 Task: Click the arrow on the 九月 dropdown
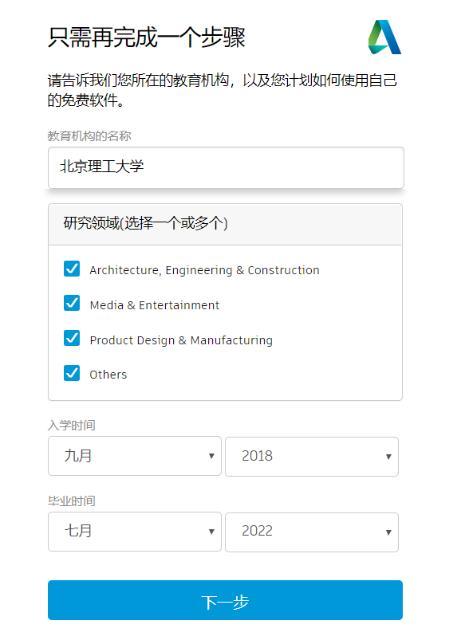tap(211, 456)
